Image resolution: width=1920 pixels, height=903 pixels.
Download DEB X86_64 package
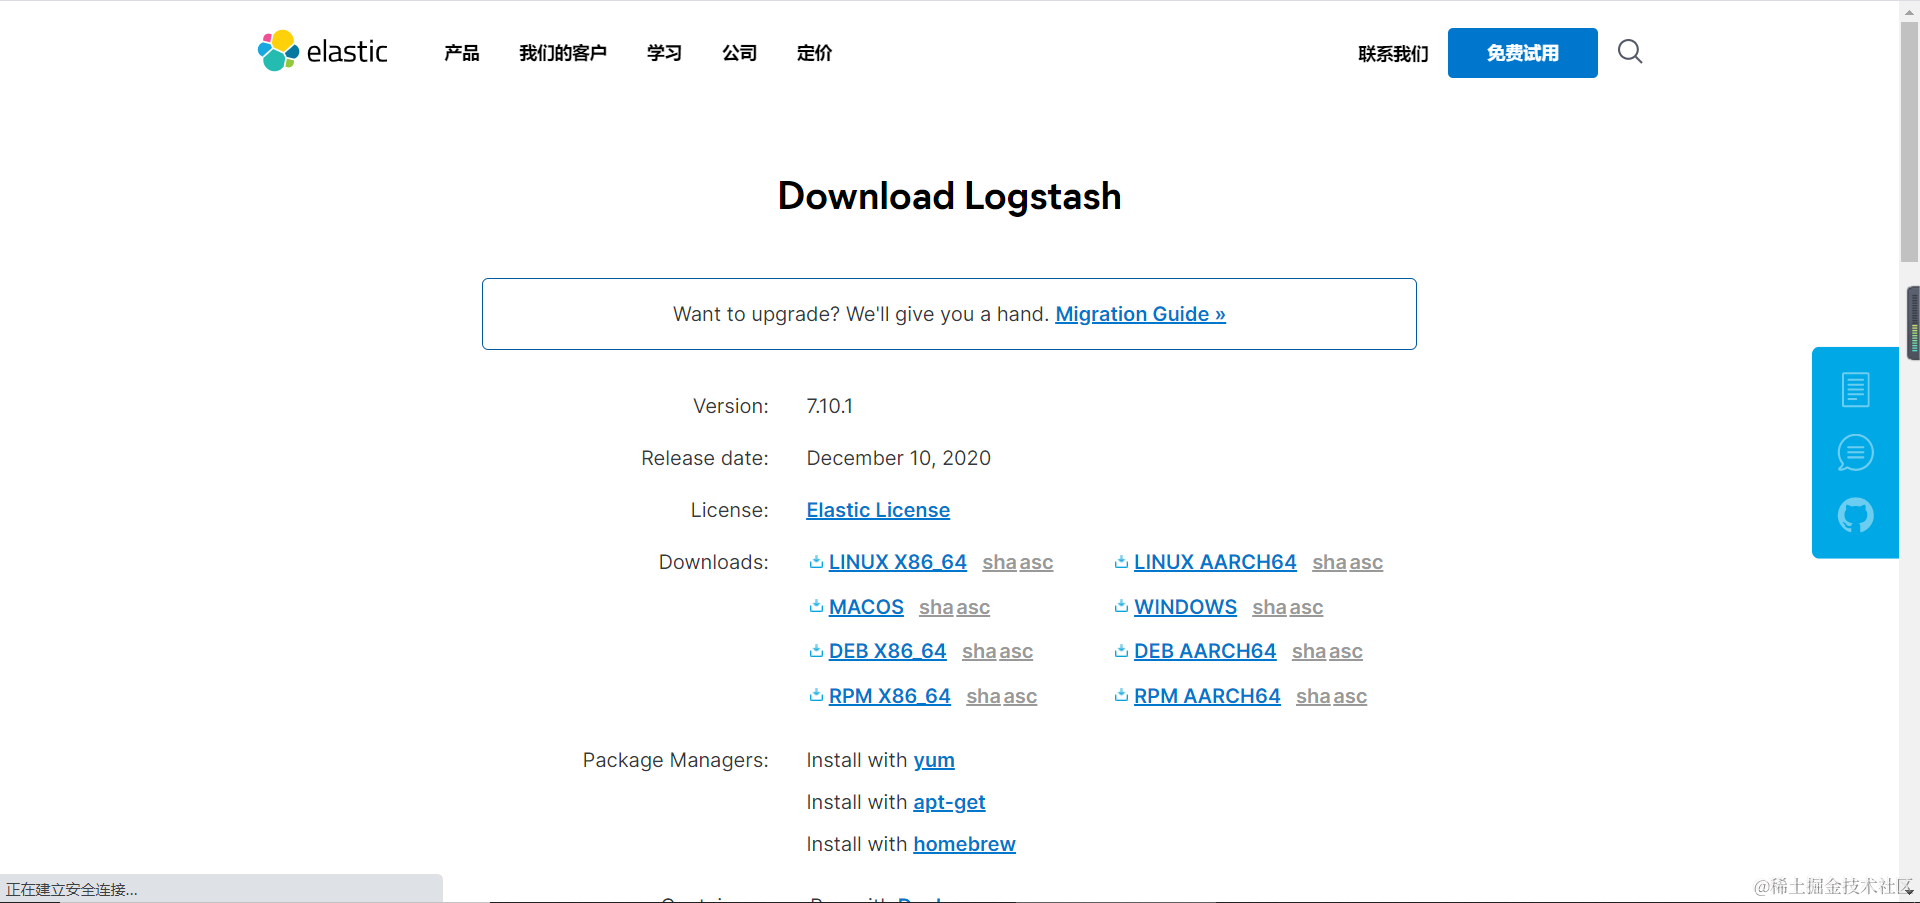coord(887,651)
